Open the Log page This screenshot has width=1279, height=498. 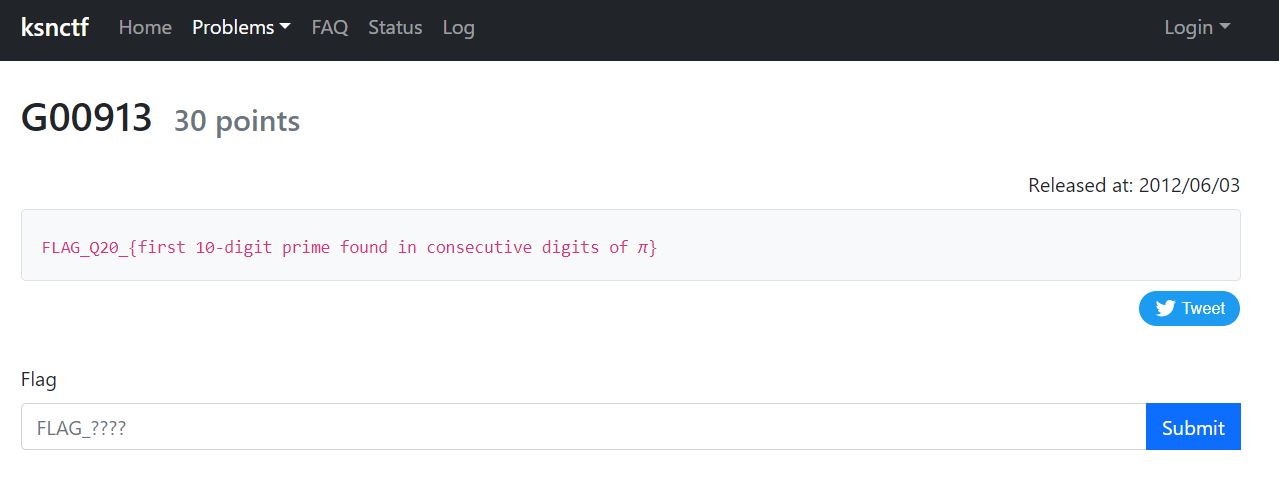(458, 28)
